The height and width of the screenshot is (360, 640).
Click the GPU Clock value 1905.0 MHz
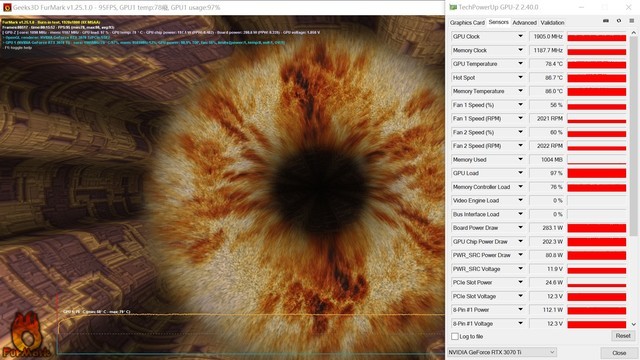[547, 36]
